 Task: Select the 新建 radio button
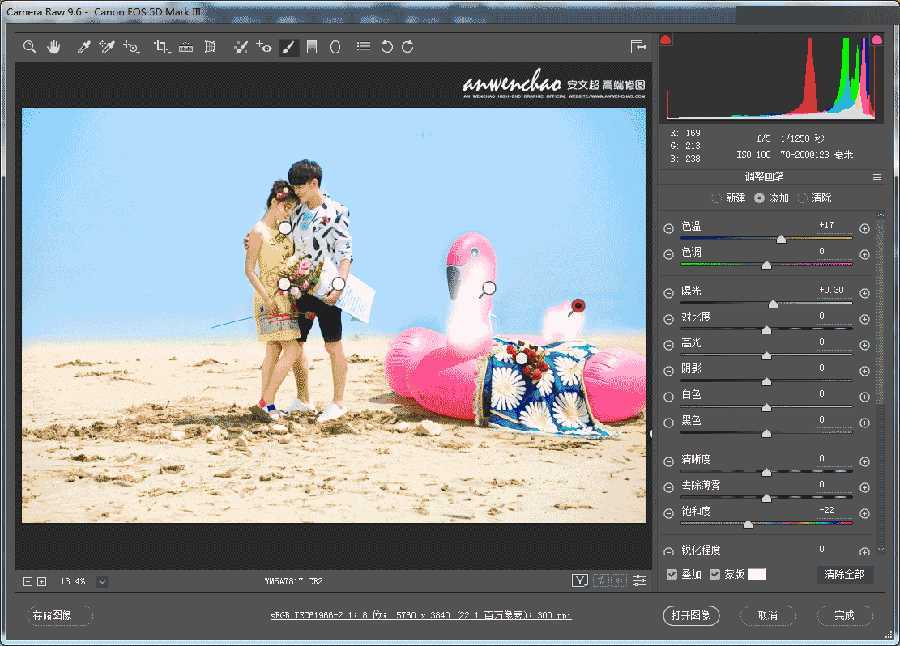click(x=715, y=198)
